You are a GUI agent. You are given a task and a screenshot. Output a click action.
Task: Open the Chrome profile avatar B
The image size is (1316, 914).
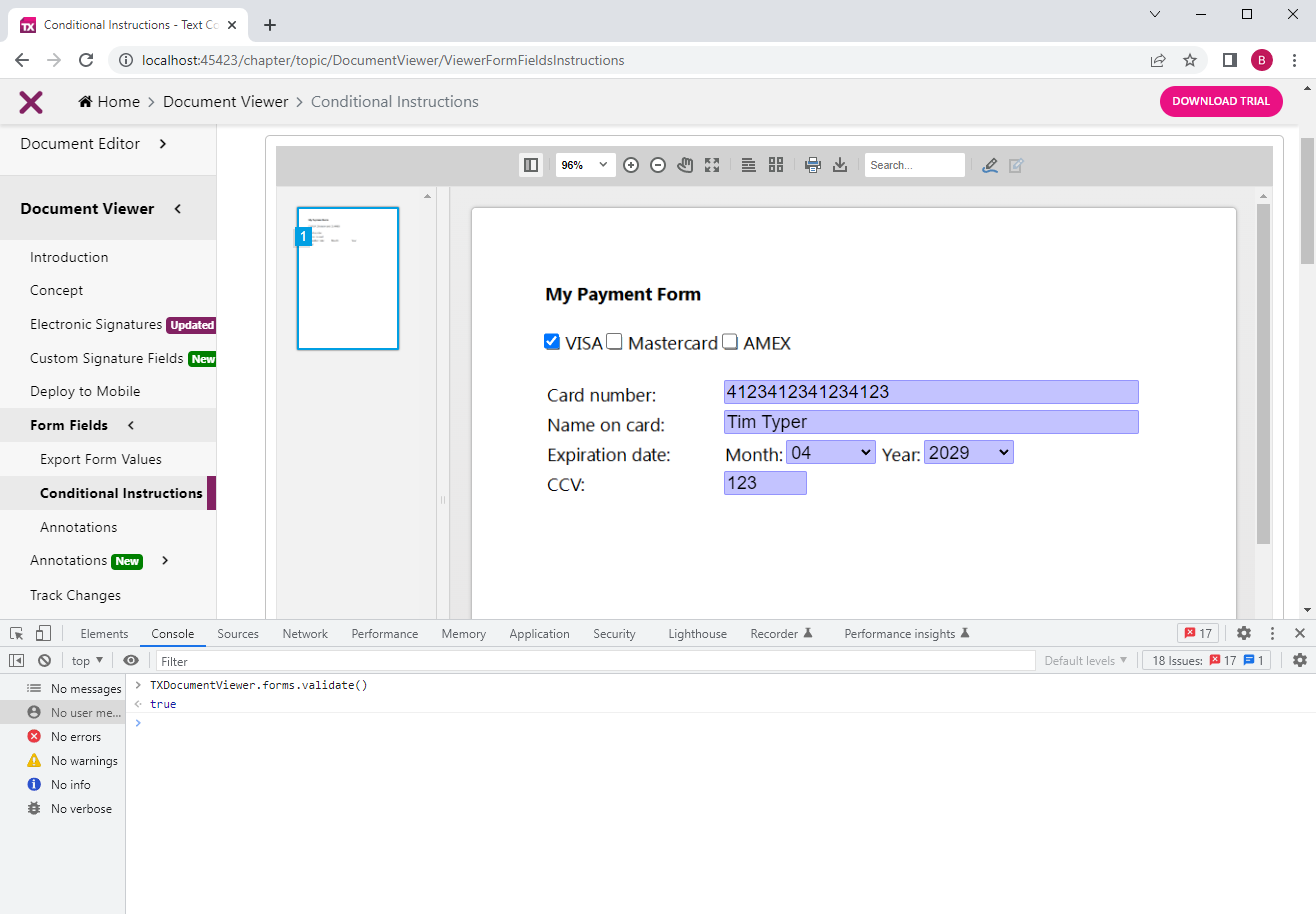coord(1262,60)
